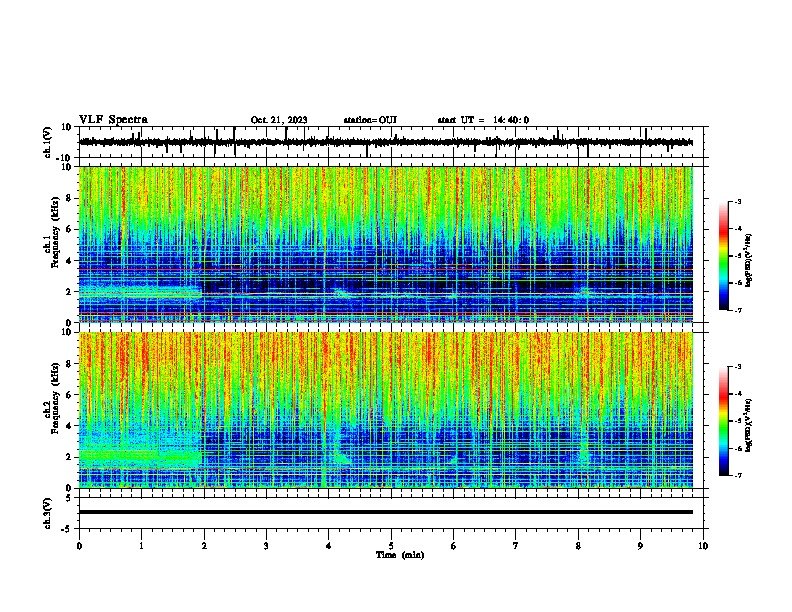Screen dimensions: 792x612
Task: Click the '-3' label on ch.2 colorbar
Action: [737, 367]
